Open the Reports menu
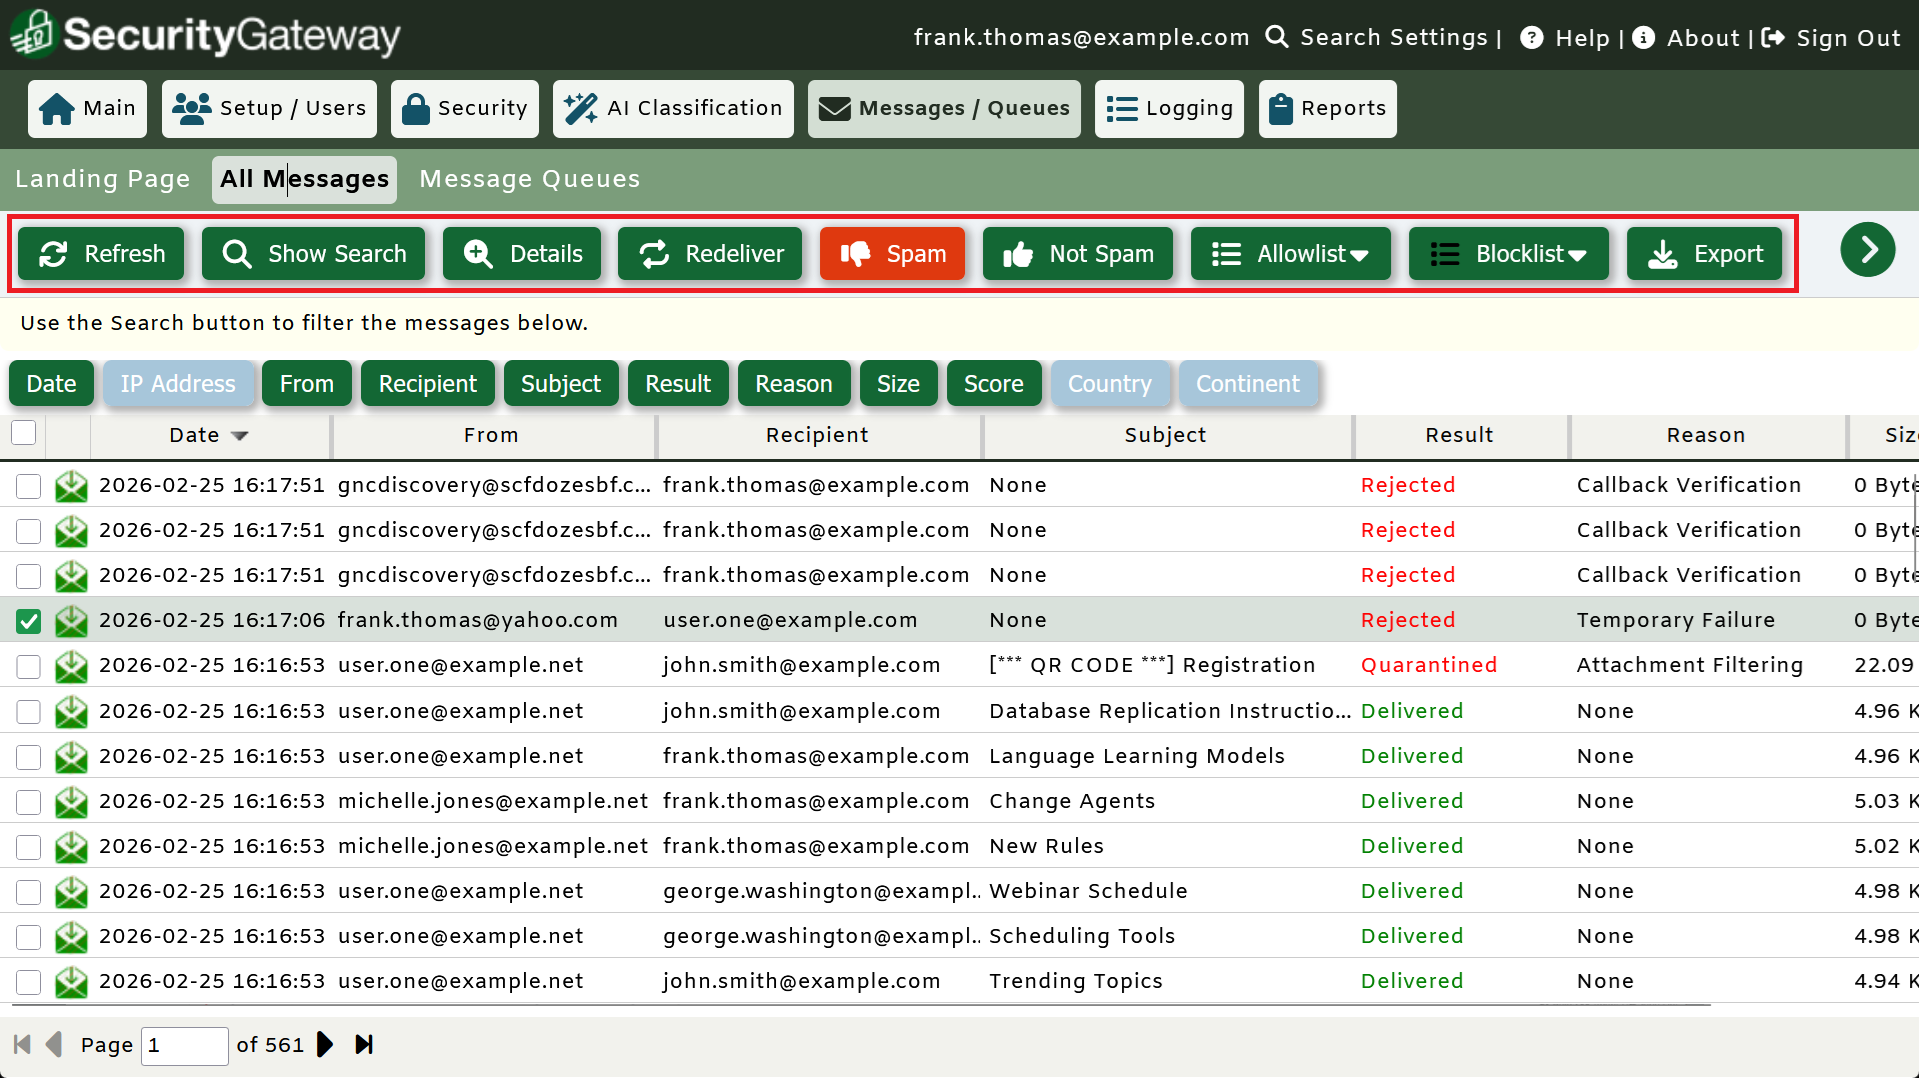This screenshot has height=1078, width=1919. (x=1327, y=108)
